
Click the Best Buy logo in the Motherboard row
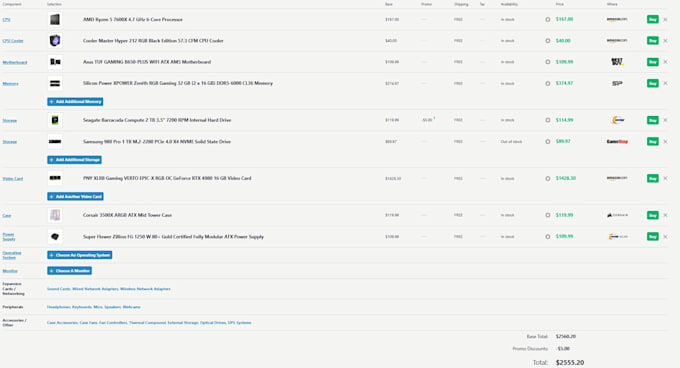(617, 62)
